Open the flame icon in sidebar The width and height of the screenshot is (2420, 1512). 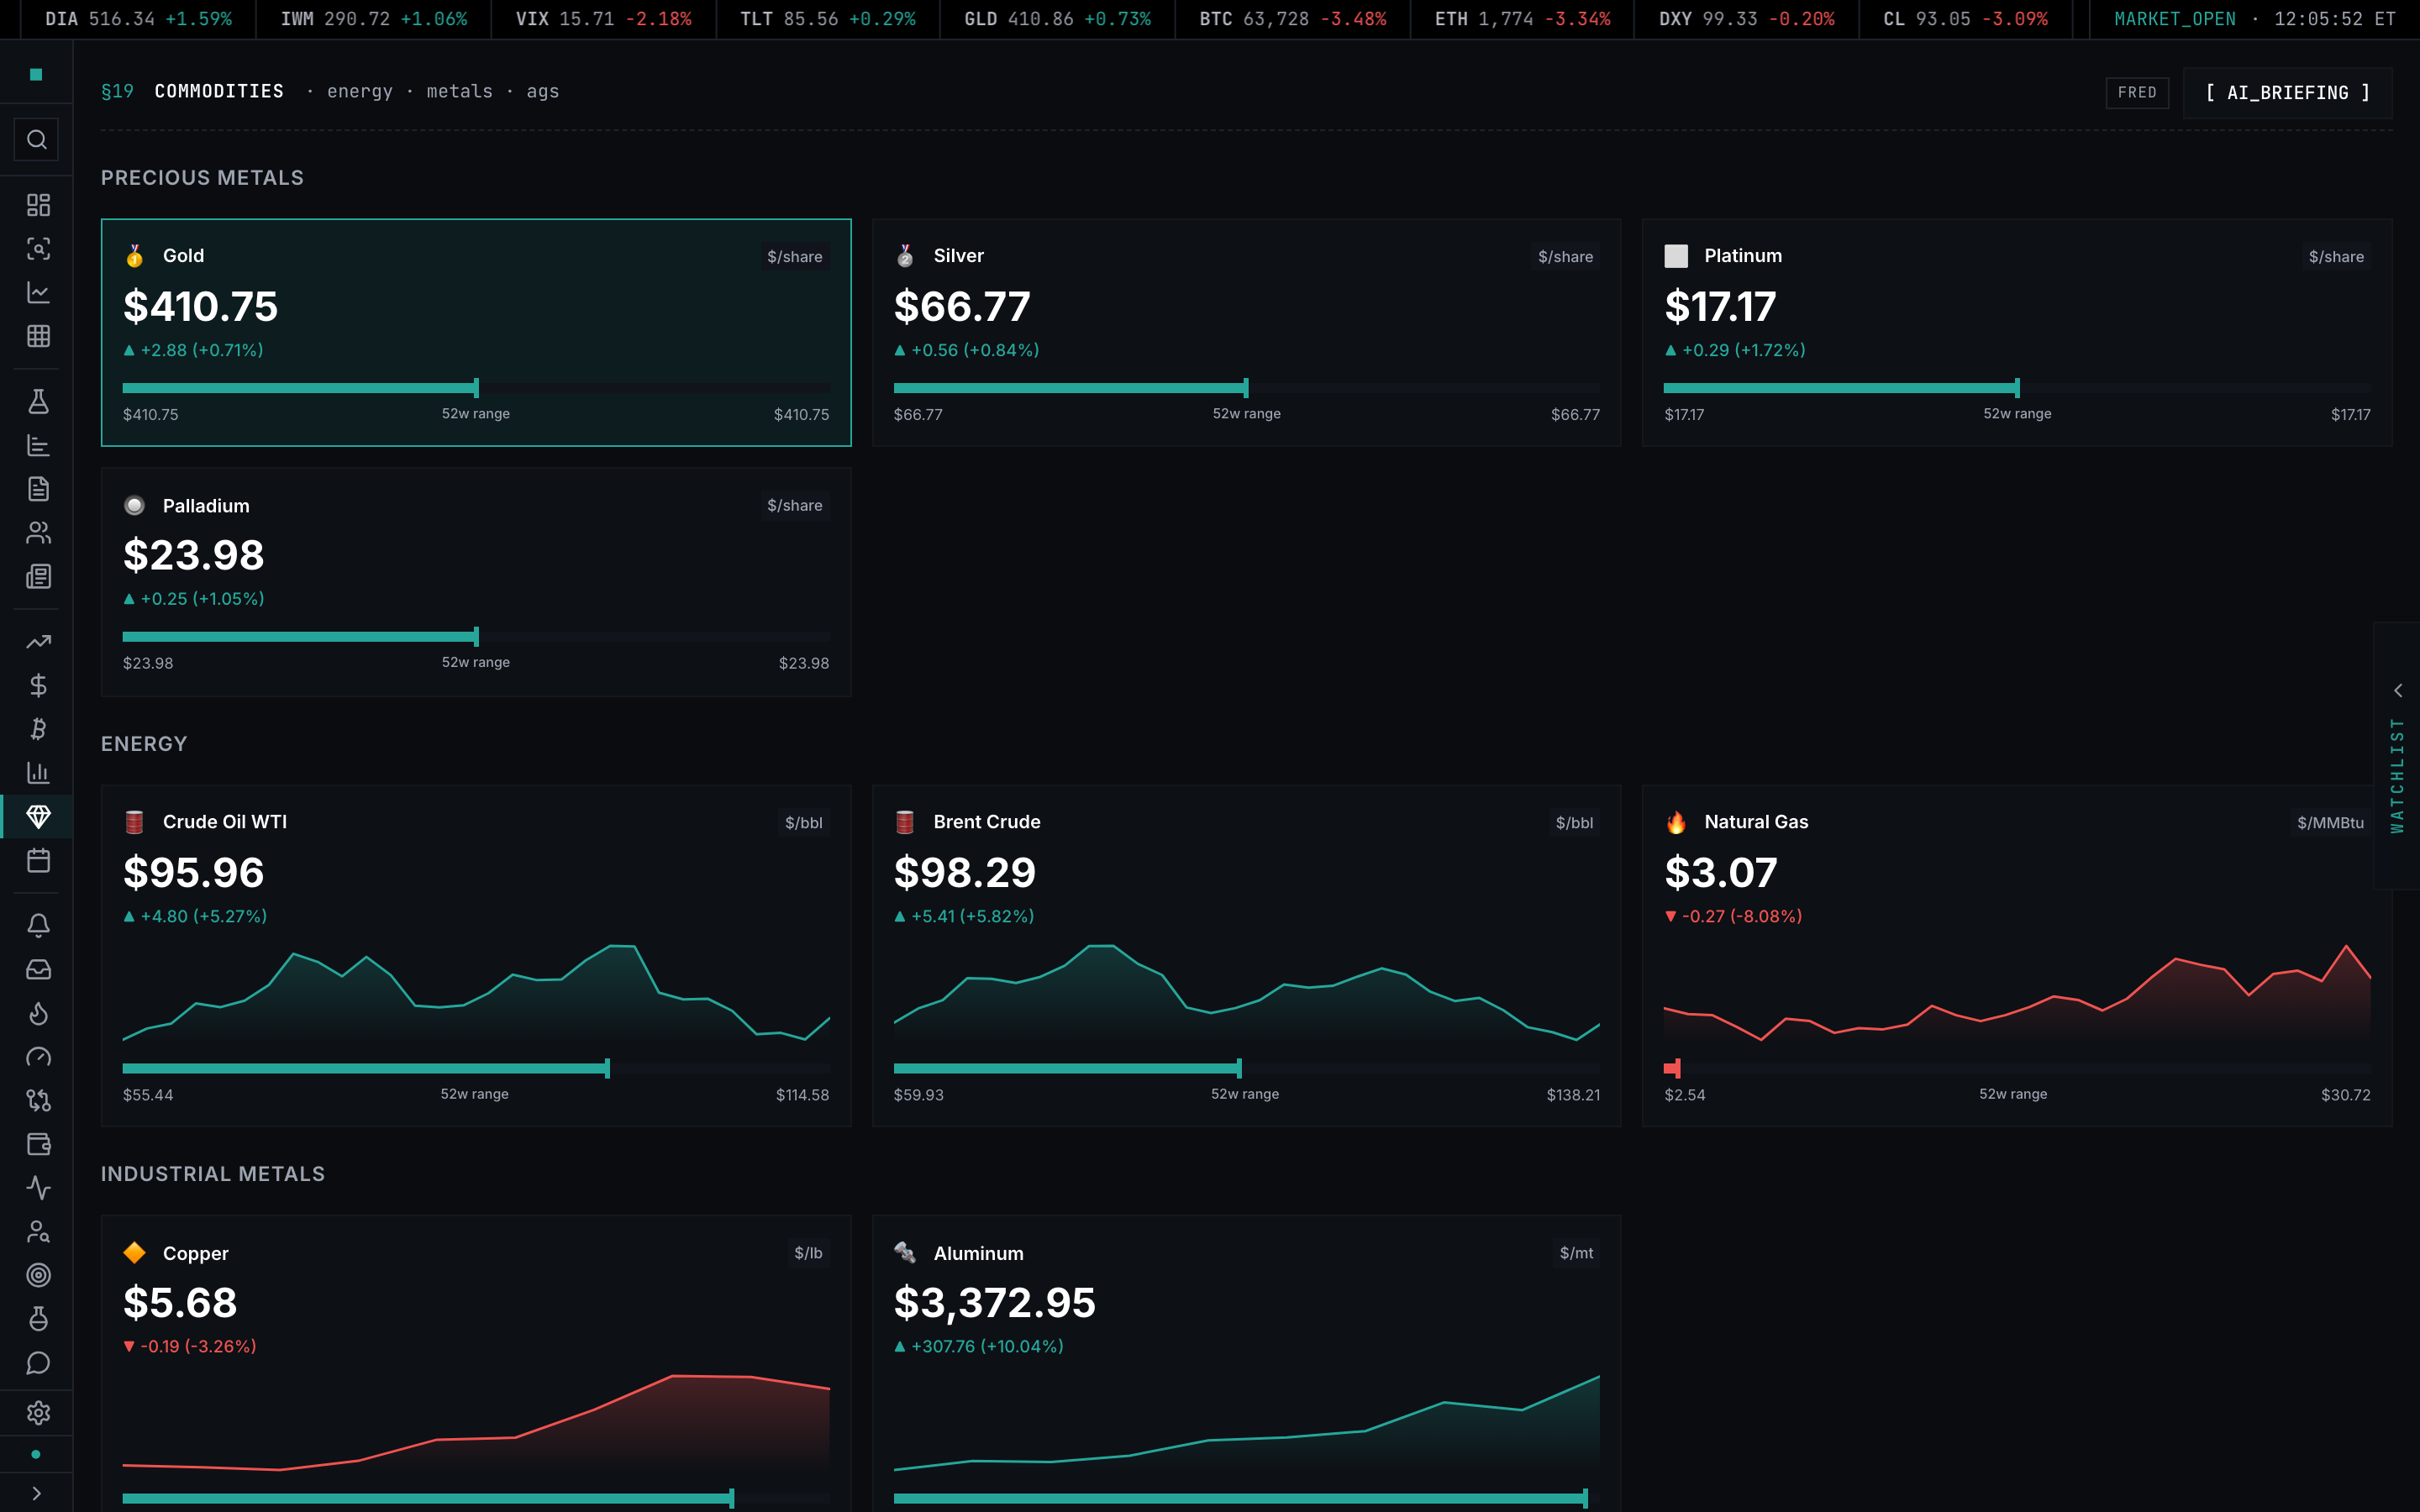(38, 1013)
